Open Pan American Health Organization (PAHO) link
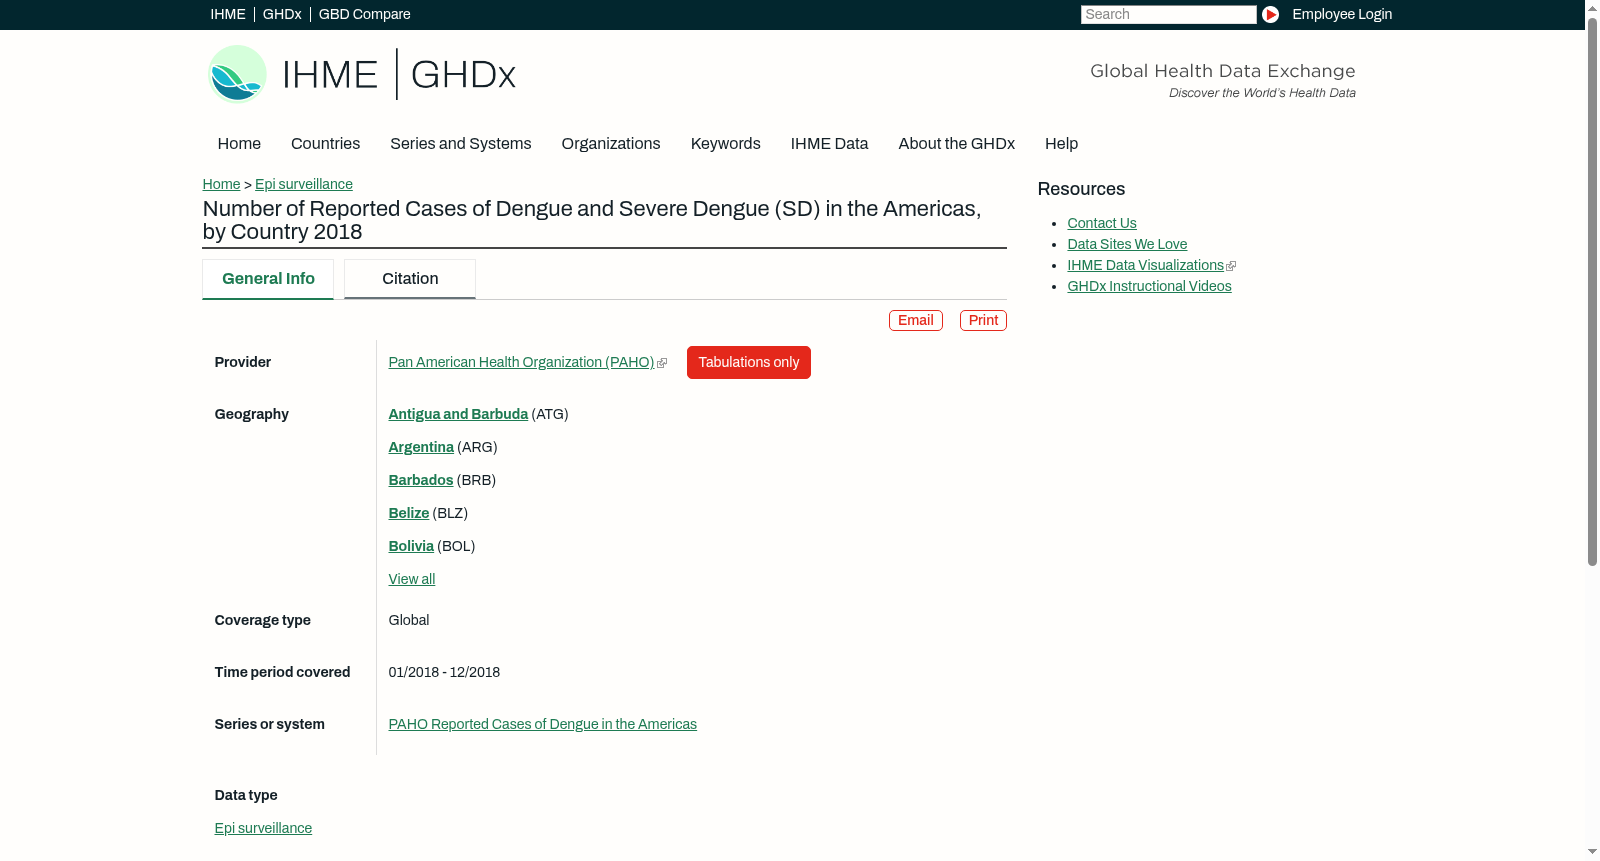Image resolution: width=1600 pixels, height=861 pixels. (521, 362)
